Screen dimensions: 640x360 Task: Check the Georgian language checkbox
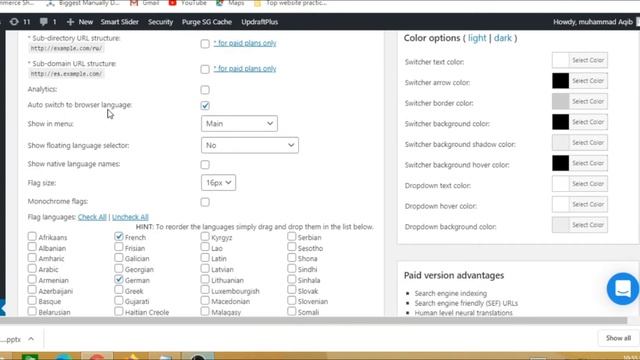(118, 268)
